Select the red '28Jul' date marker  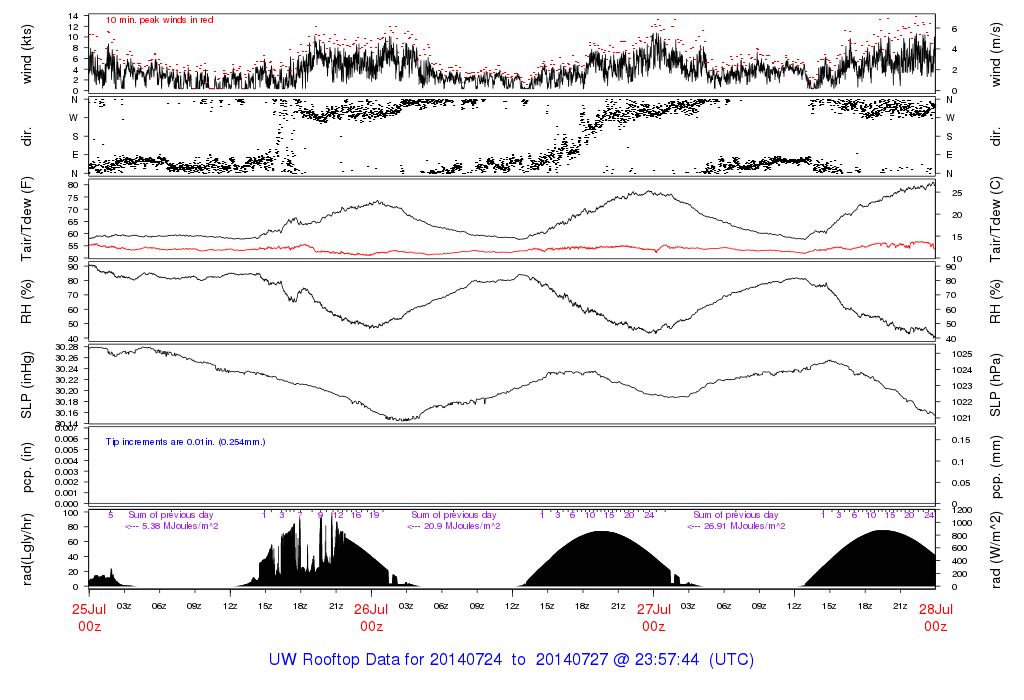(935, 608)
